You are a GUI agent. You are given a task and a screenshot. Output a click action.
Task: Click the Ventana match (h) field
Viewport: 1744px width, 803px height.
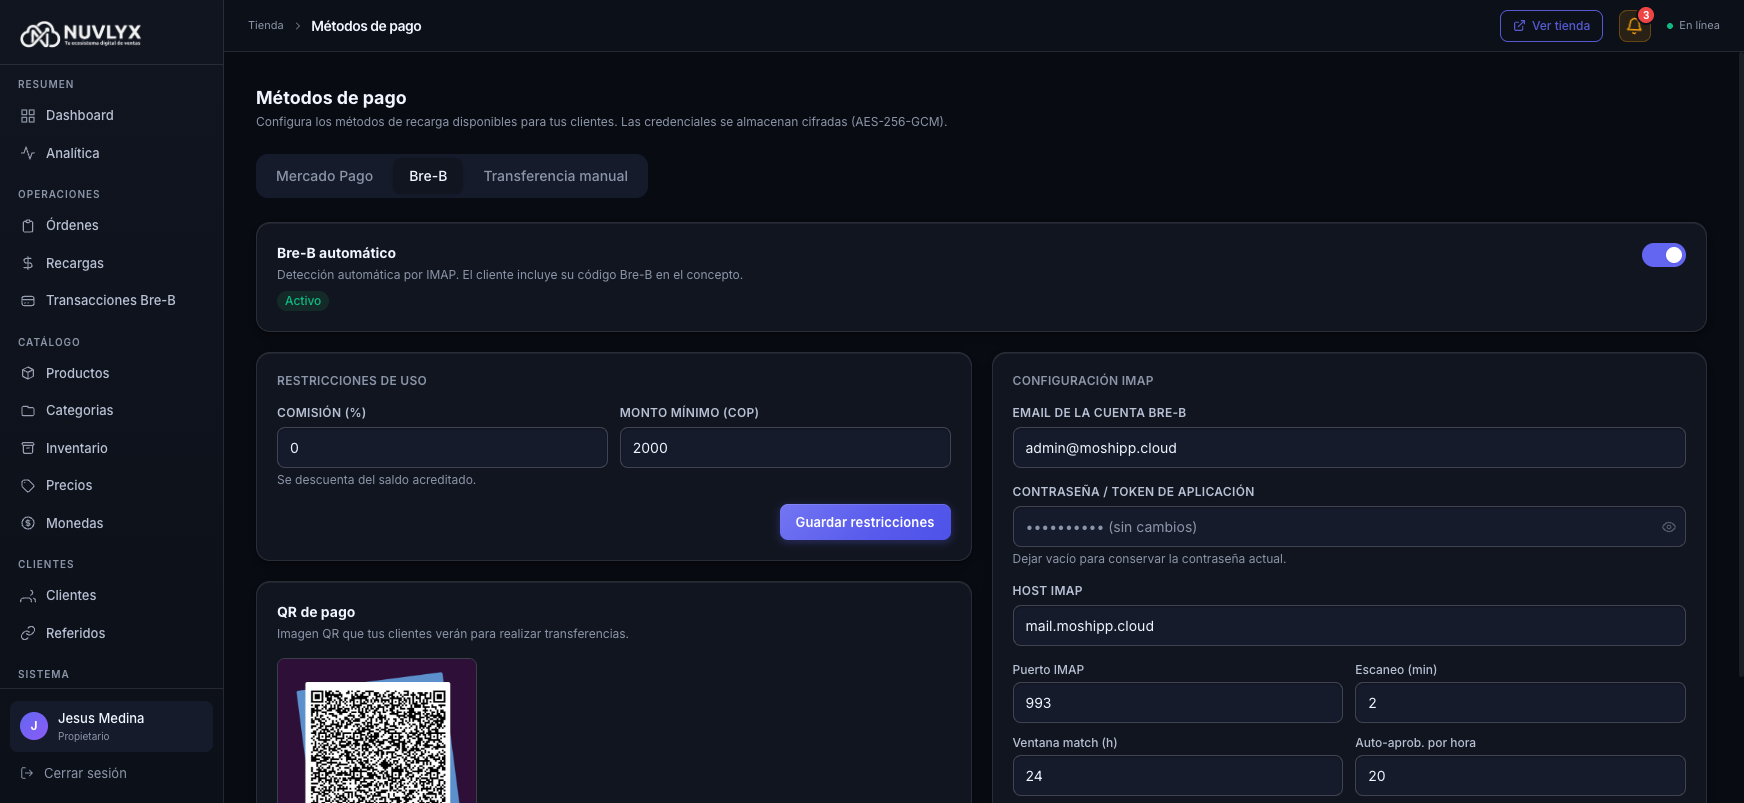click(x=1177, y=776)
